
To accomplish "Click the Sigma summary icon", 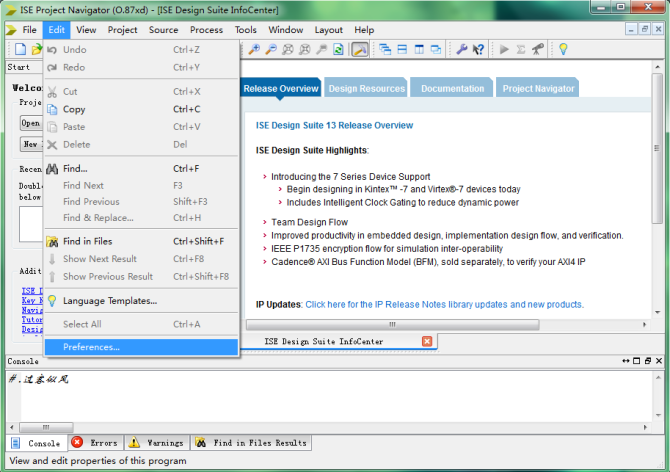I will 521,49.
